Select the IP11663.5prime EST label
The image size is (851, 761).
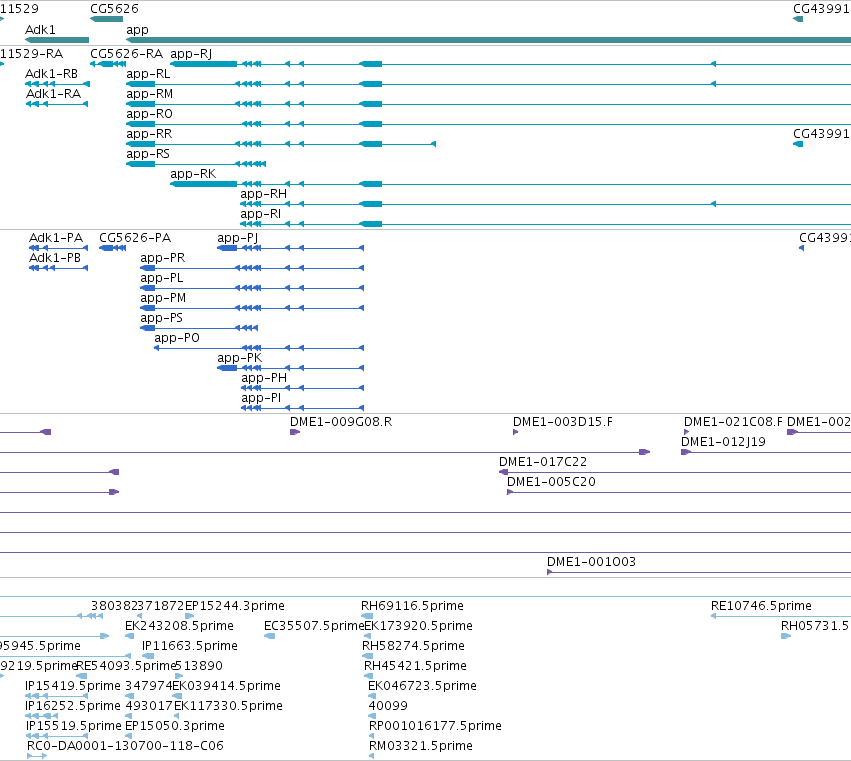(190, 646)
